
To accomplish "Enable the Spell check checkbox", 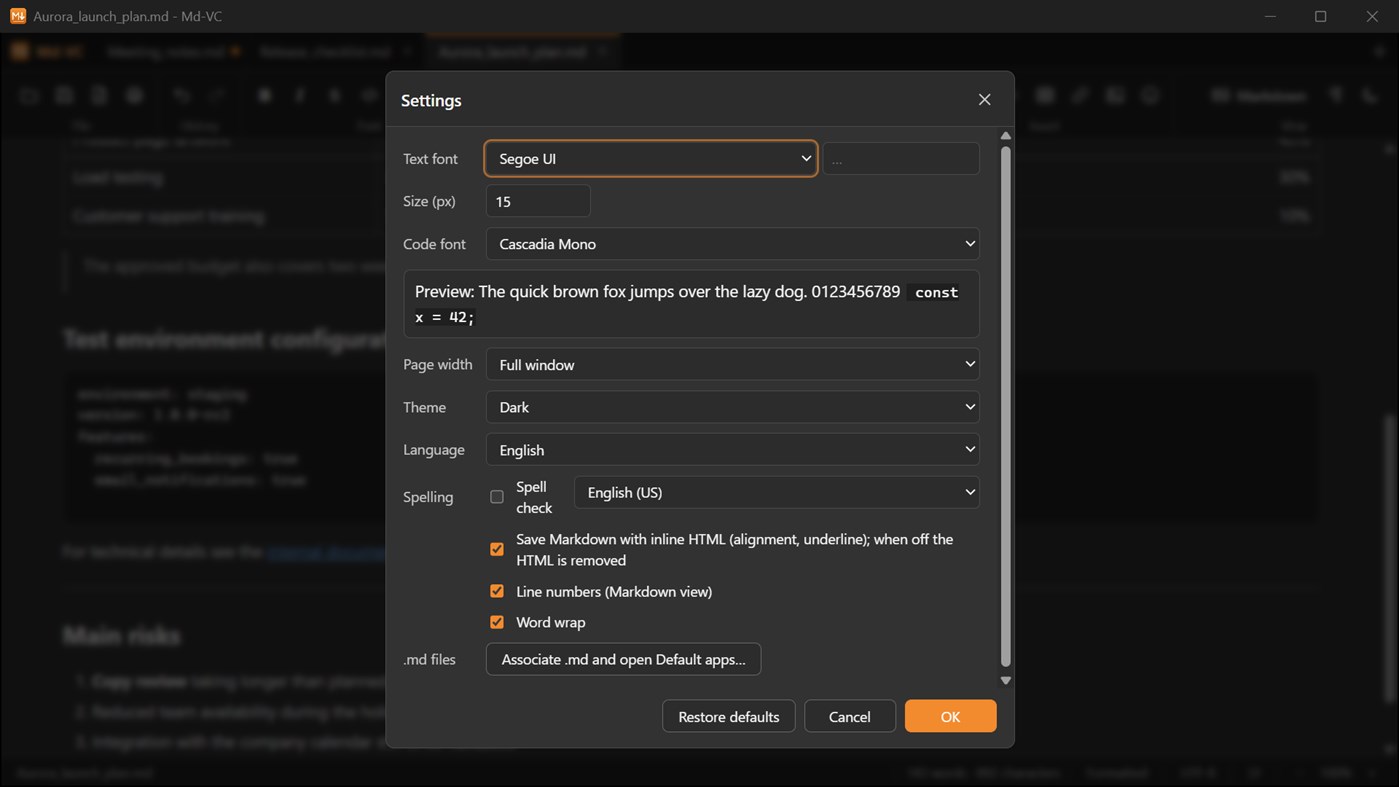I will point(497,497).
